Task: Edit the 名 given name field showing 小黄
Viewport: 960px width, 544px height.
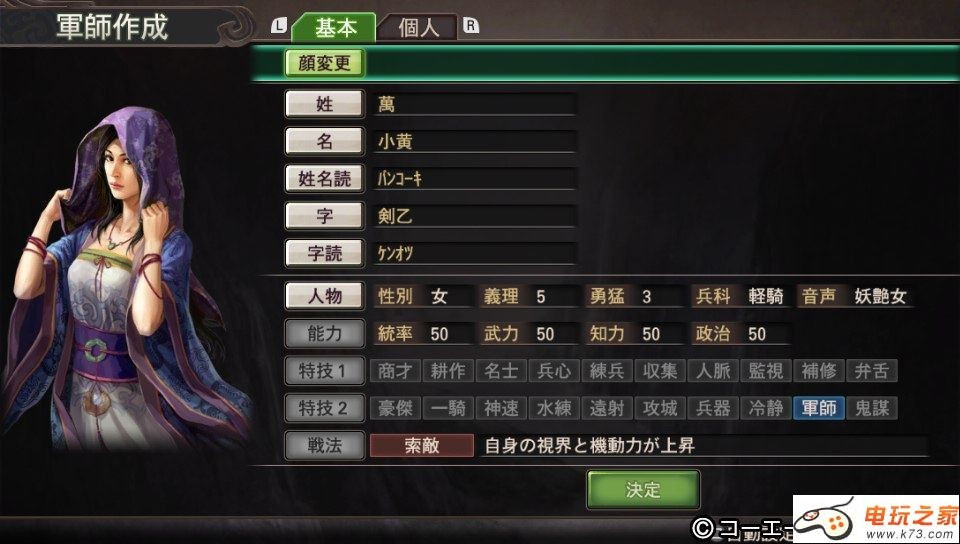Action: tap(474, 142)
